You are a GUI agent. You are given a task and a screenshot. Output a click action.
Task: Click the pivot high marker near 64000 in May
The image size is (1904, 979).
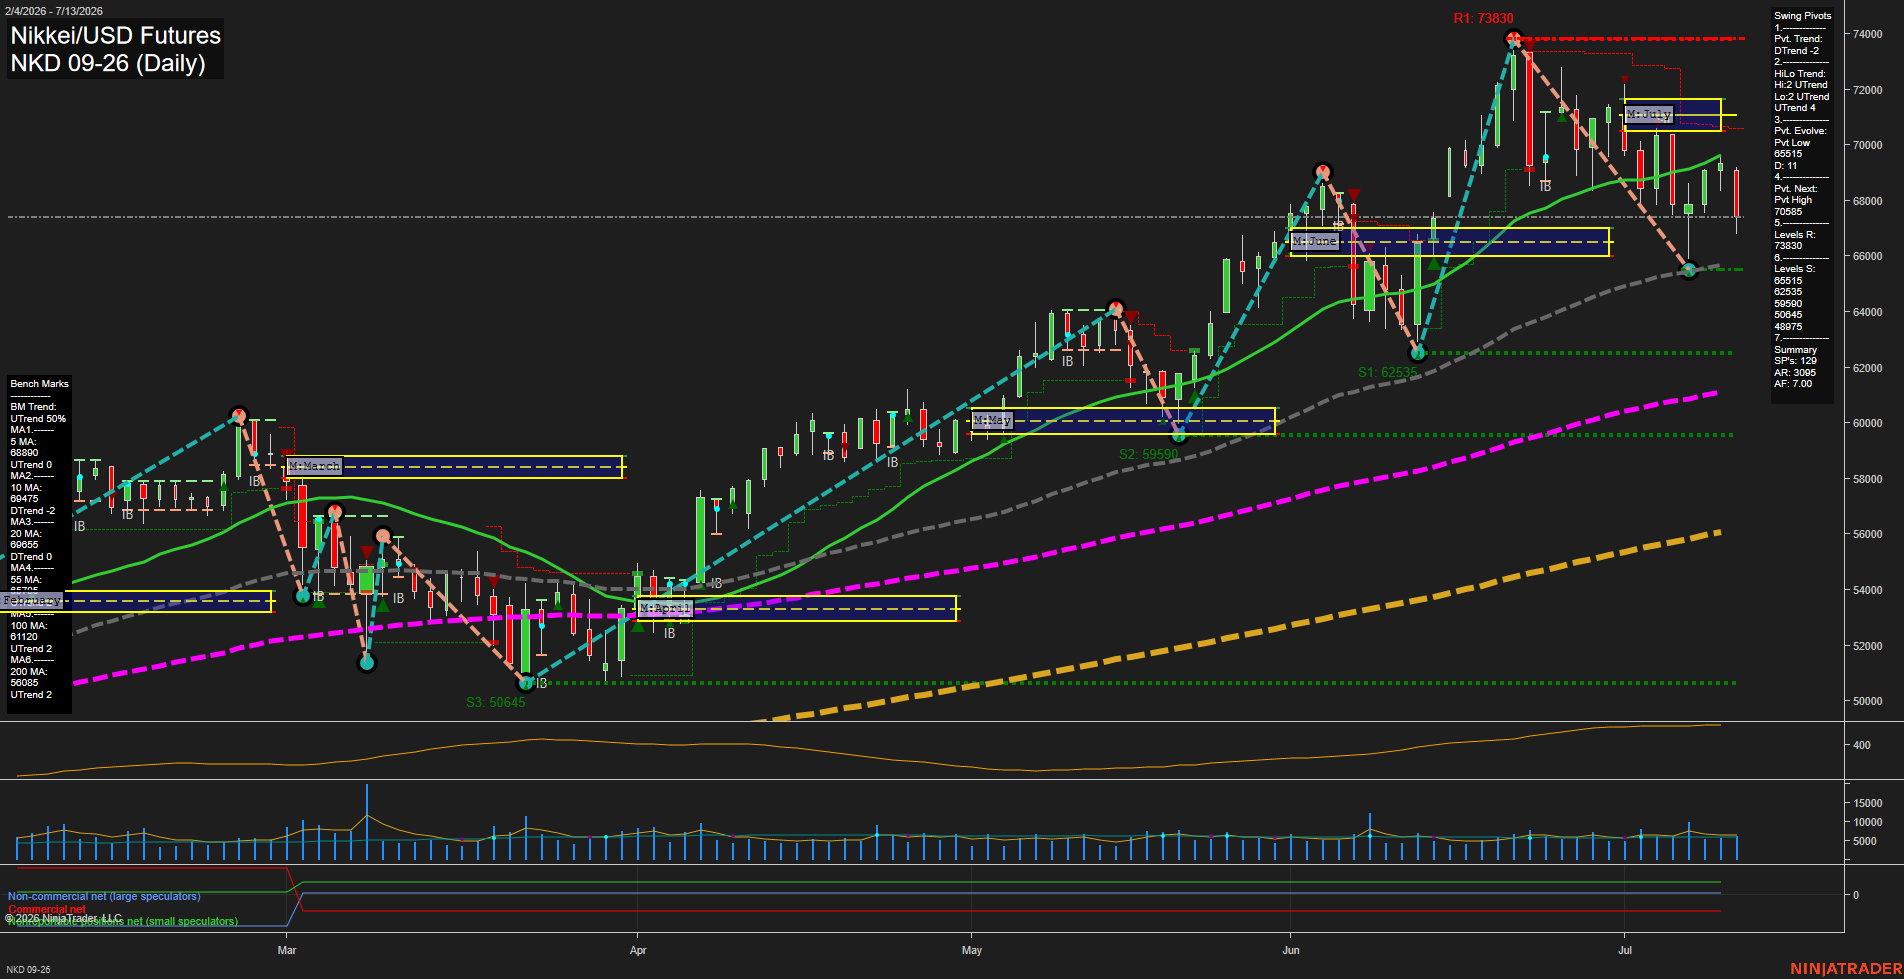[x=1116, y=308]
